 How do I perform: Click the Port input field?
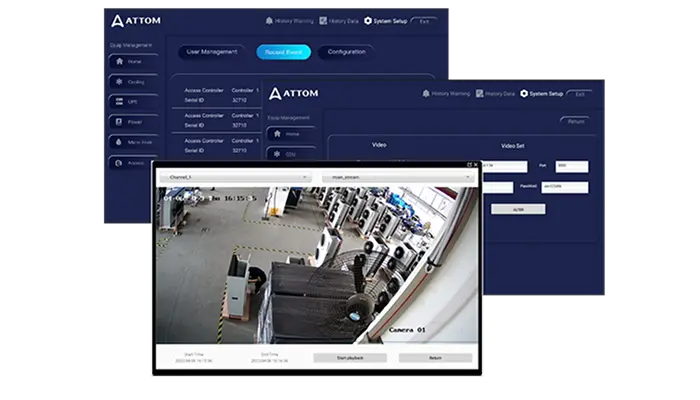(x=572, y=166)
